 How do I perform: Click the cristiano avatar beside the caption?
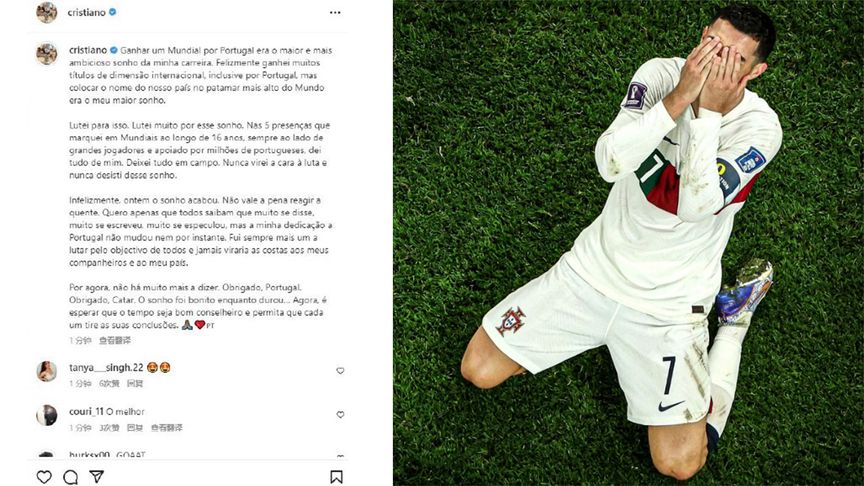47,54
